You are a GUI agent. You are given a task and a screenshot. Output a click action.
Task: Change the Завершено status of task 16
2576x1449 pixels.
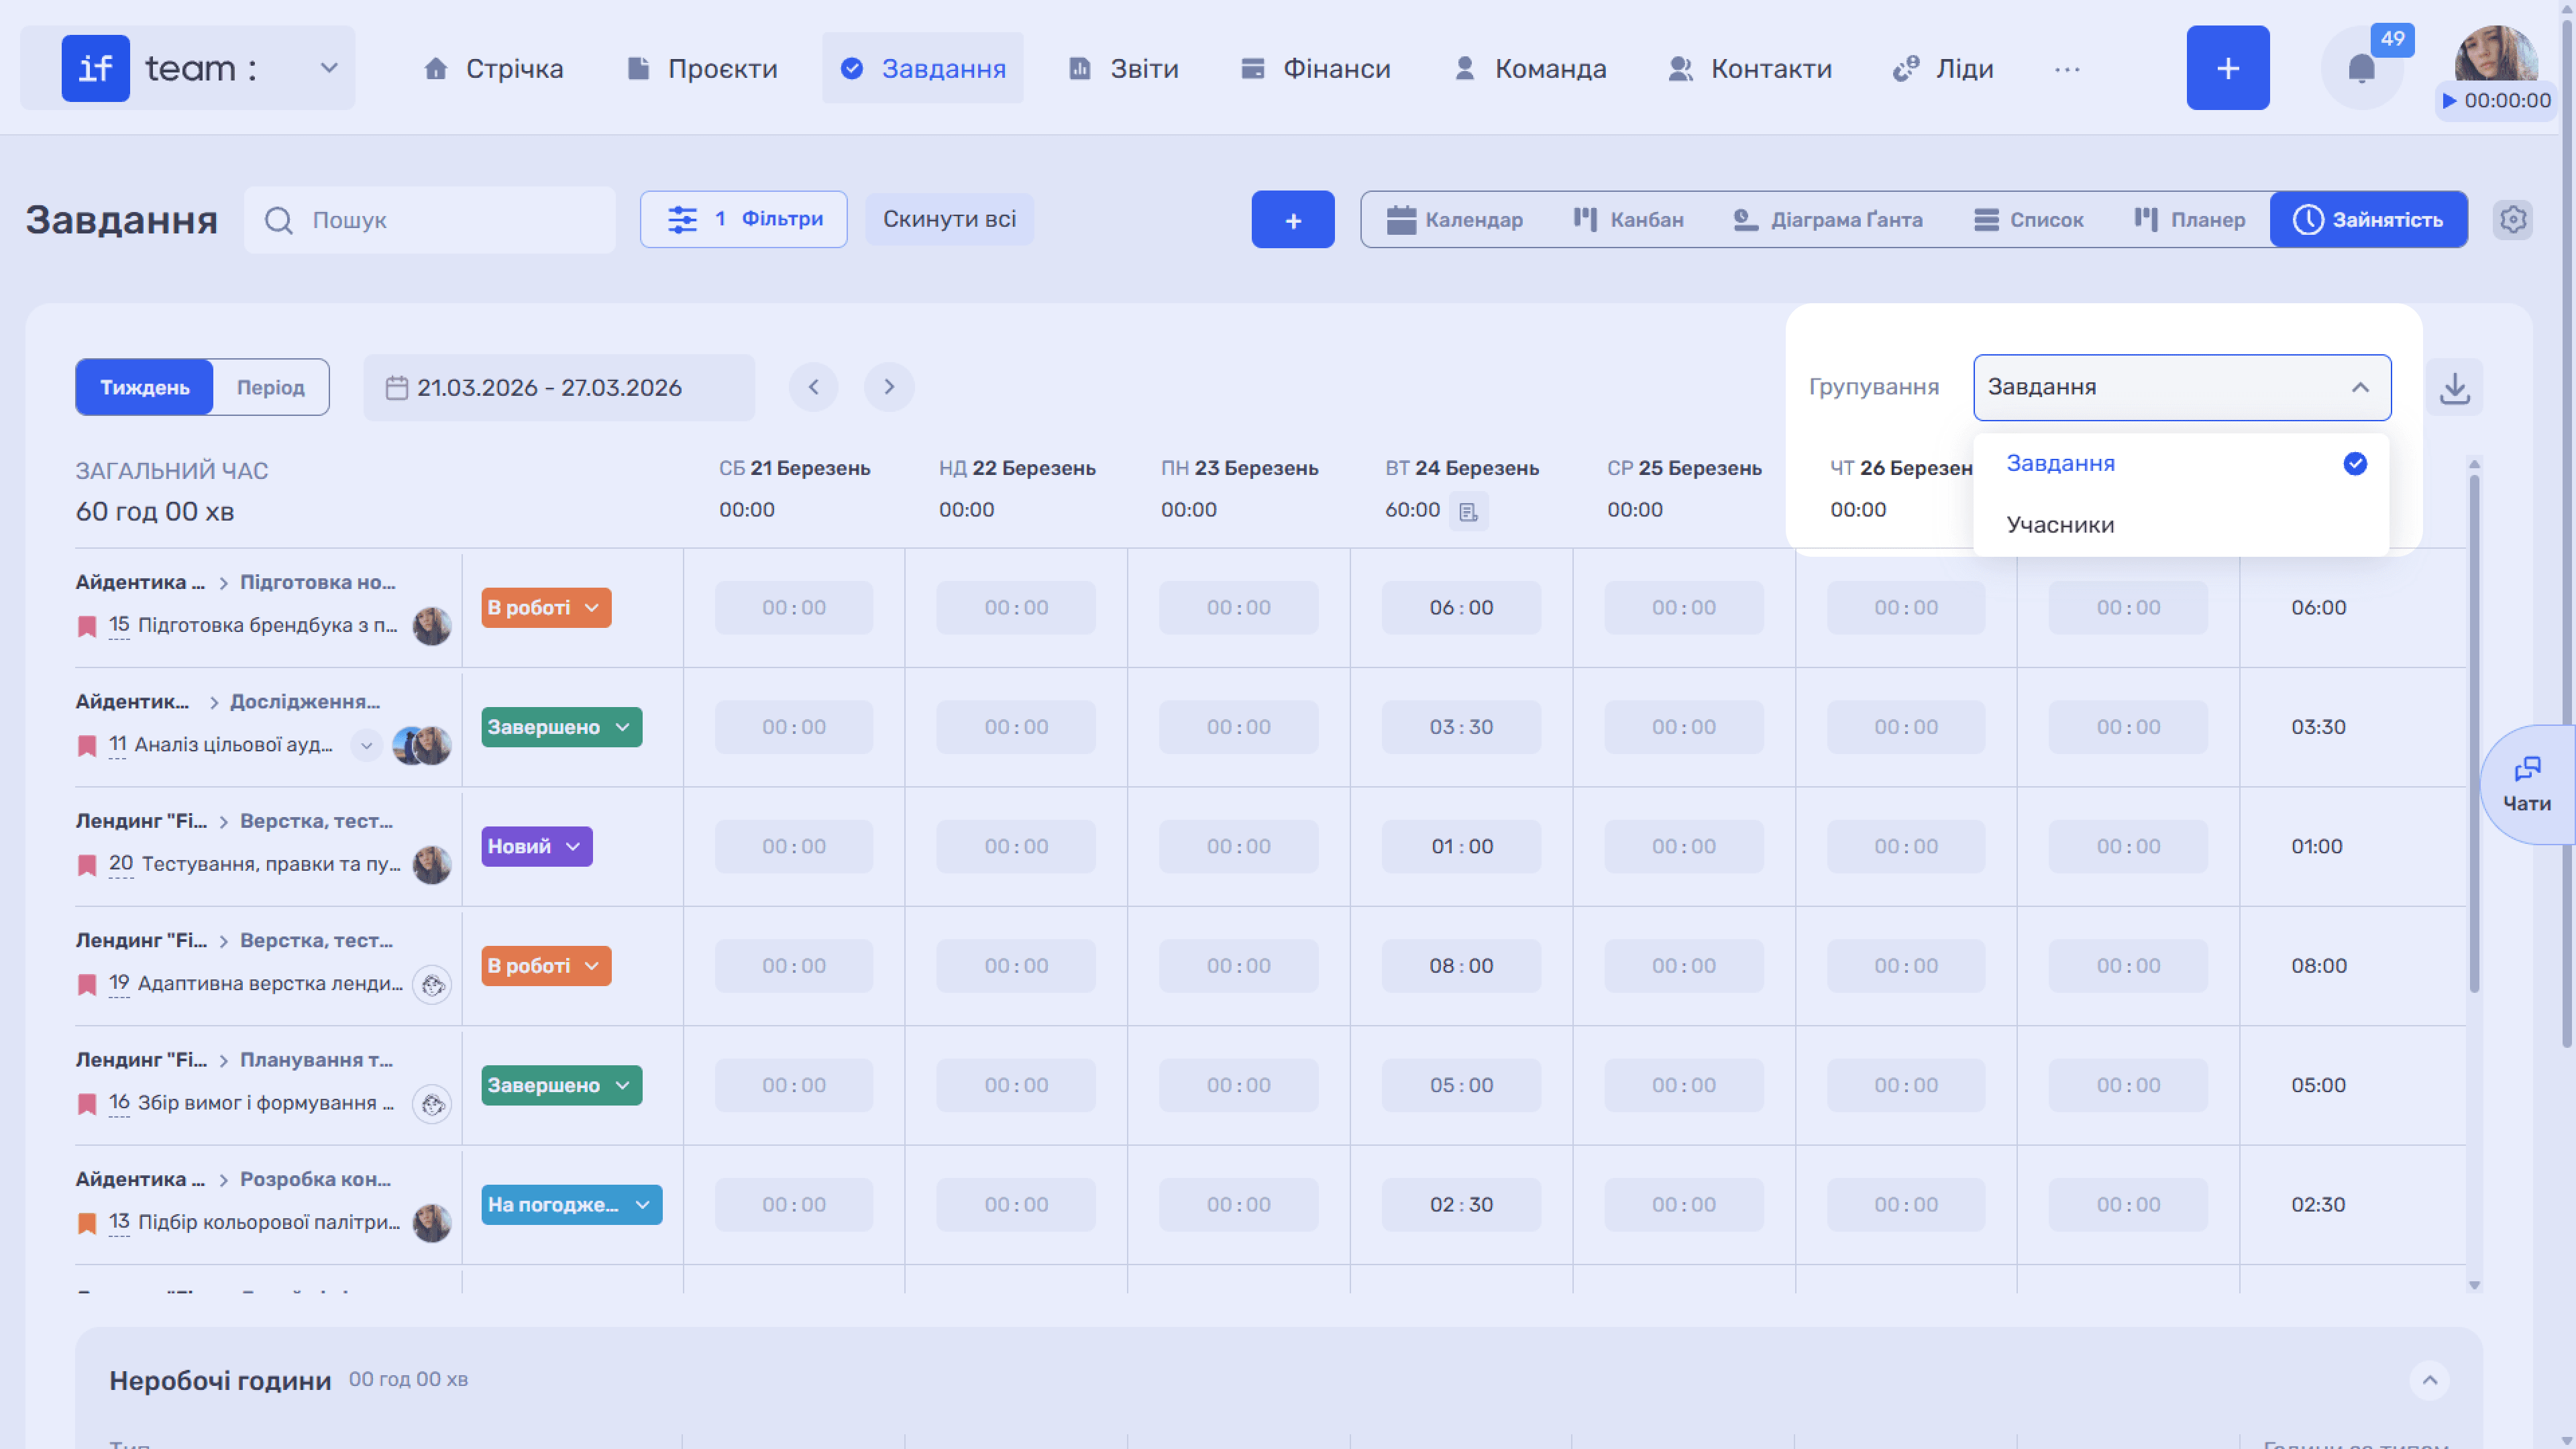562,1085
